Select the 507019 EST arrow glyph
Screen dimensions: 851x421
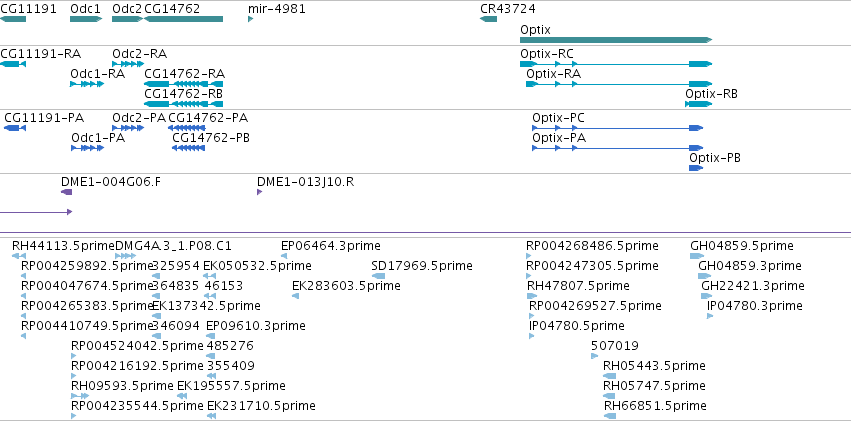[595, 356]
